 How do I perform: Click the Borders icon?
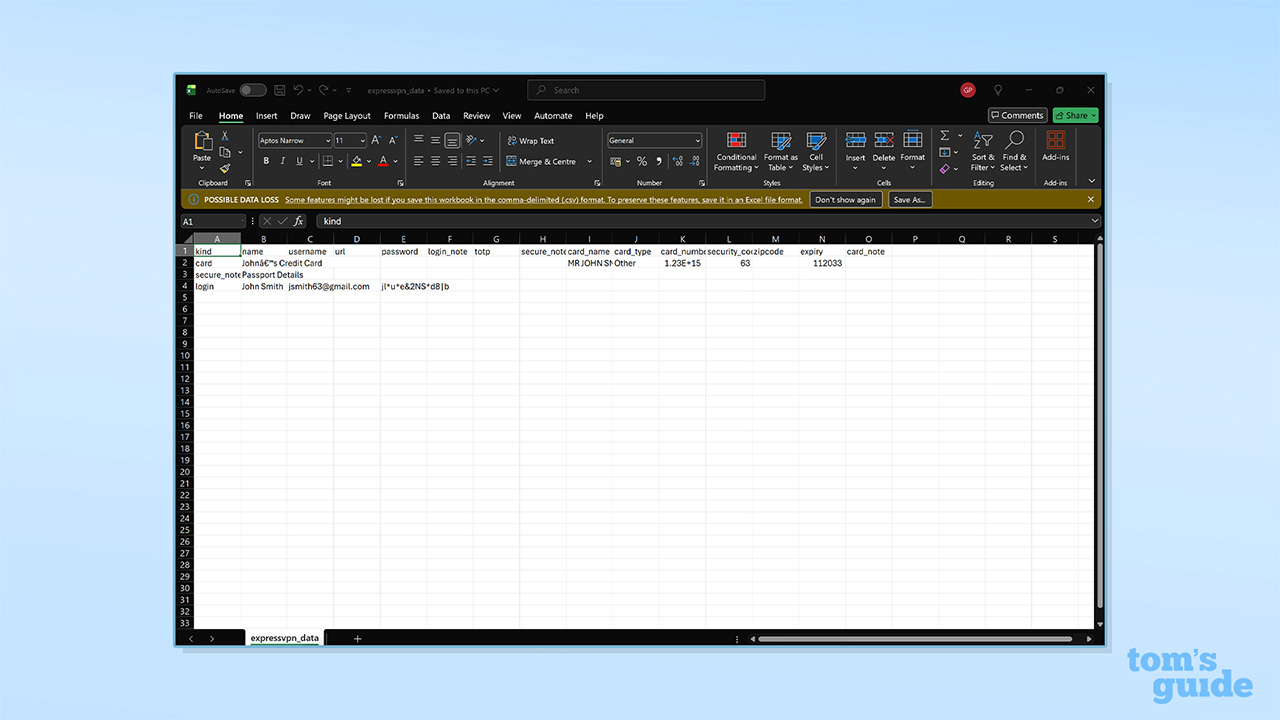[x=327, y=161]
